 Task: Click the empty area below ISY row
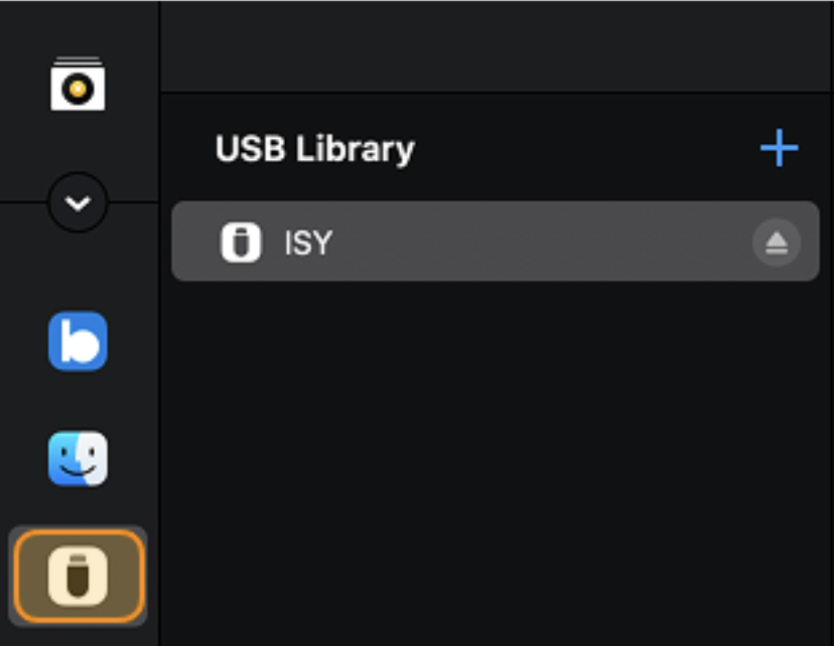click(x=495, y=450)
